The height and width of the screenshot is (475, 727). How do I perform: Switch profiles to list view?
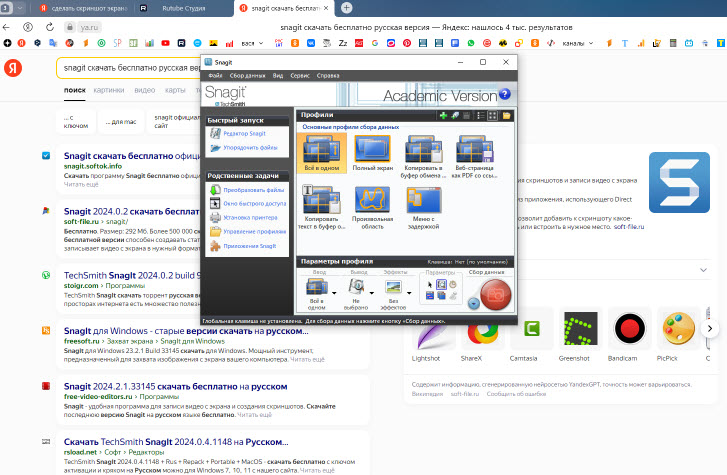click(x=481, y=116)
